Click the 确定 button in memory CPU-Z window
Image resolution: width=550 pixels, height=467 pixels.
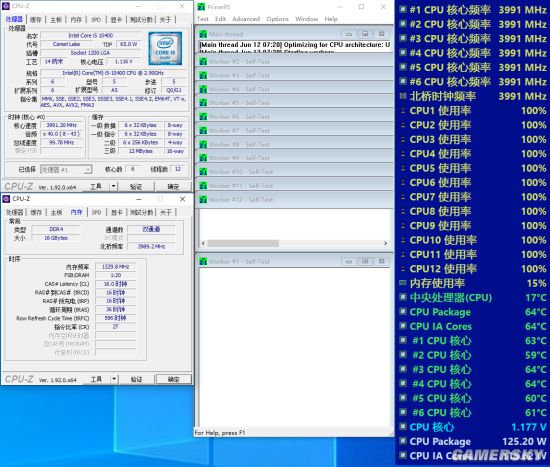point(174,379)
